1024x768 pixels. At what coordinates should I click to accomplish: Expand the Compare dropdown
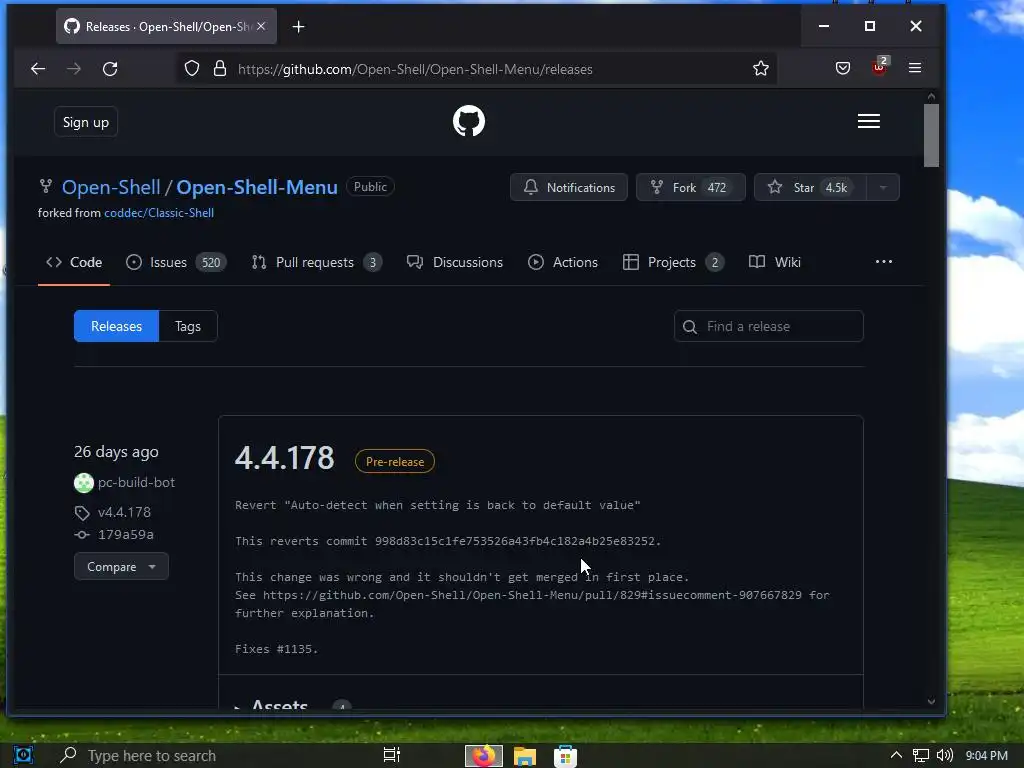tap(121, 566)
